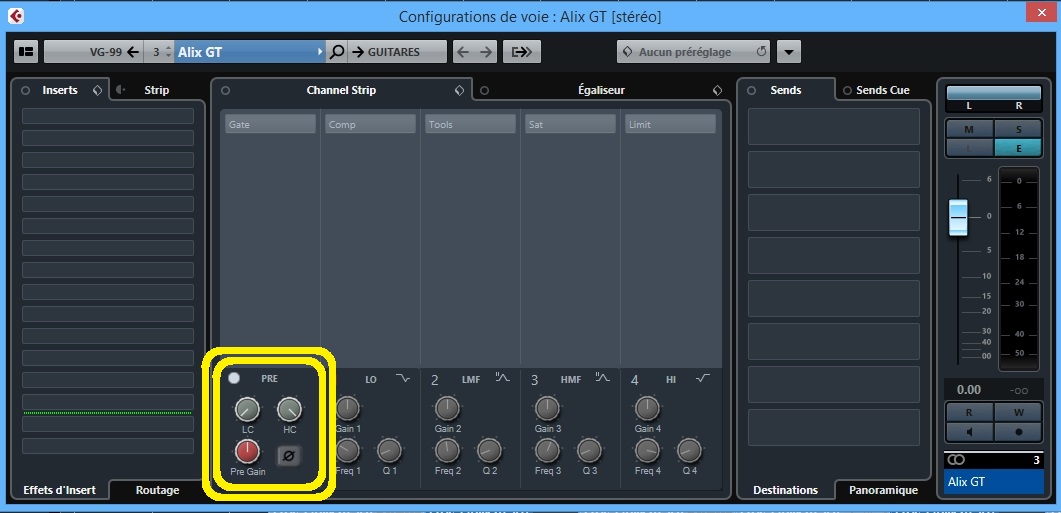Viewport: 1061px width, 513px height.
Task: Open the Limit module slot
Action: [670, 124]
